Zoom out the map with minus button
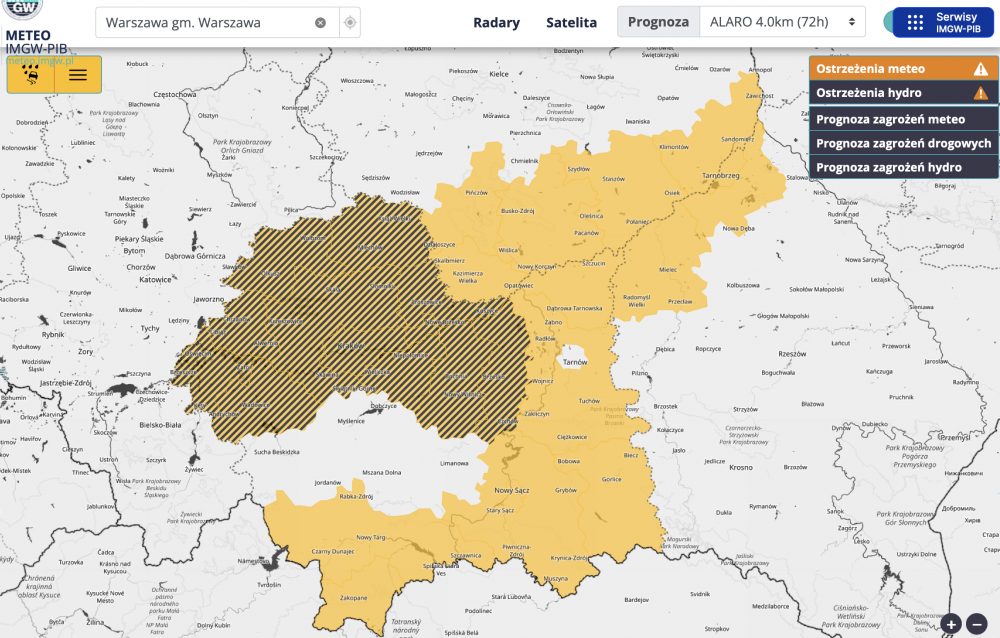The image size is (1000, 638). 977,624
